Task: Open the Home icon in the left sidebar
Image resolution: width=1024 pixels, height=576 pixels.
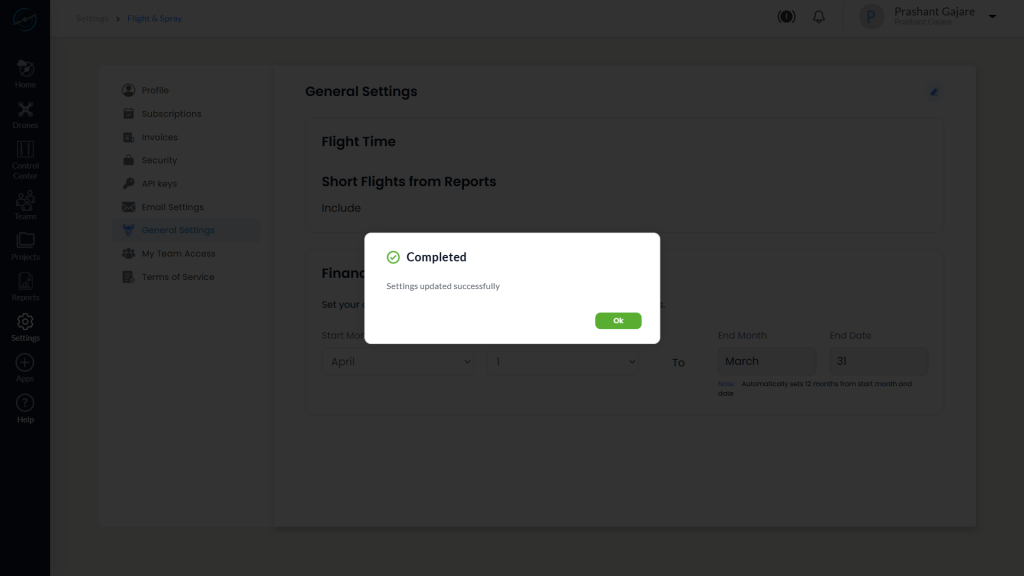Action: point(25,69)
